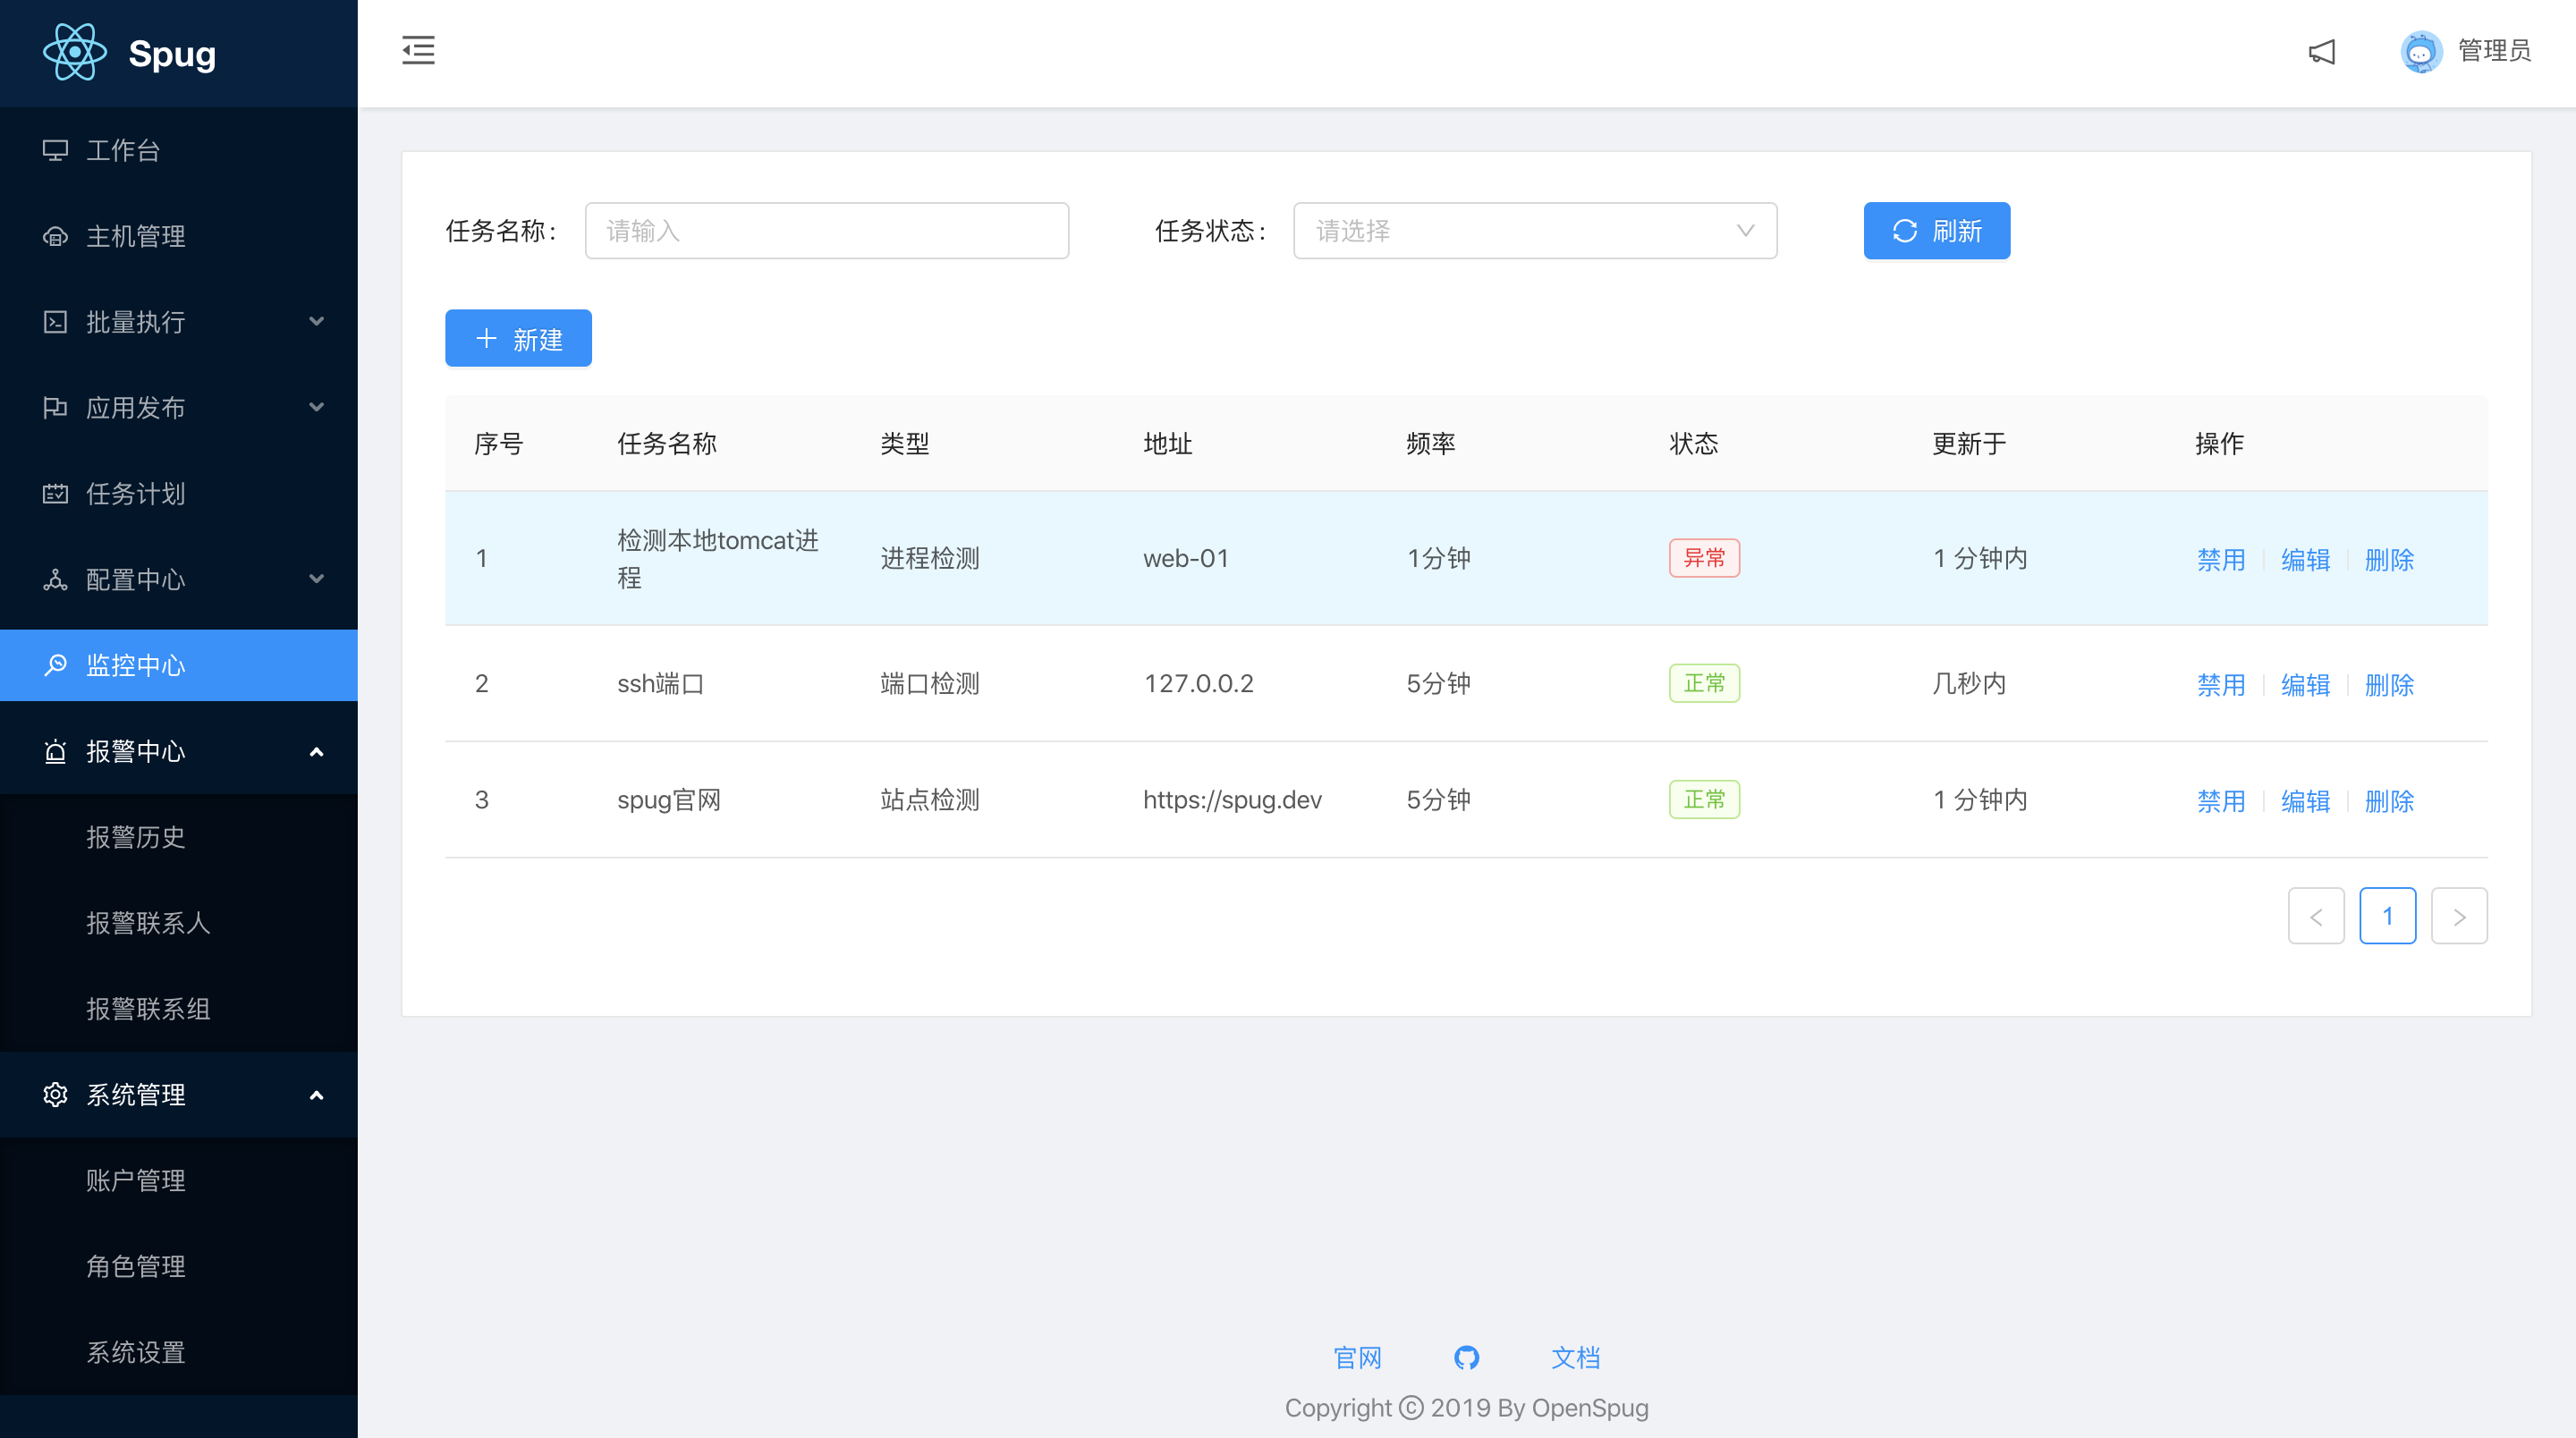The width and height of the screenshot is (2576, 1438).
Task: Go to previous page arrow
Action: point(2316,916)
